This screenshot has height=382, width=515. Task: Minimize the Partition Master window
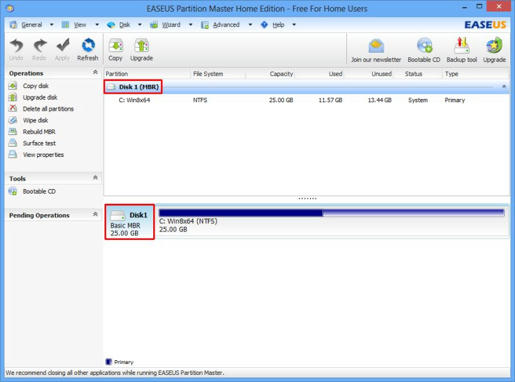tap(465, 7)
